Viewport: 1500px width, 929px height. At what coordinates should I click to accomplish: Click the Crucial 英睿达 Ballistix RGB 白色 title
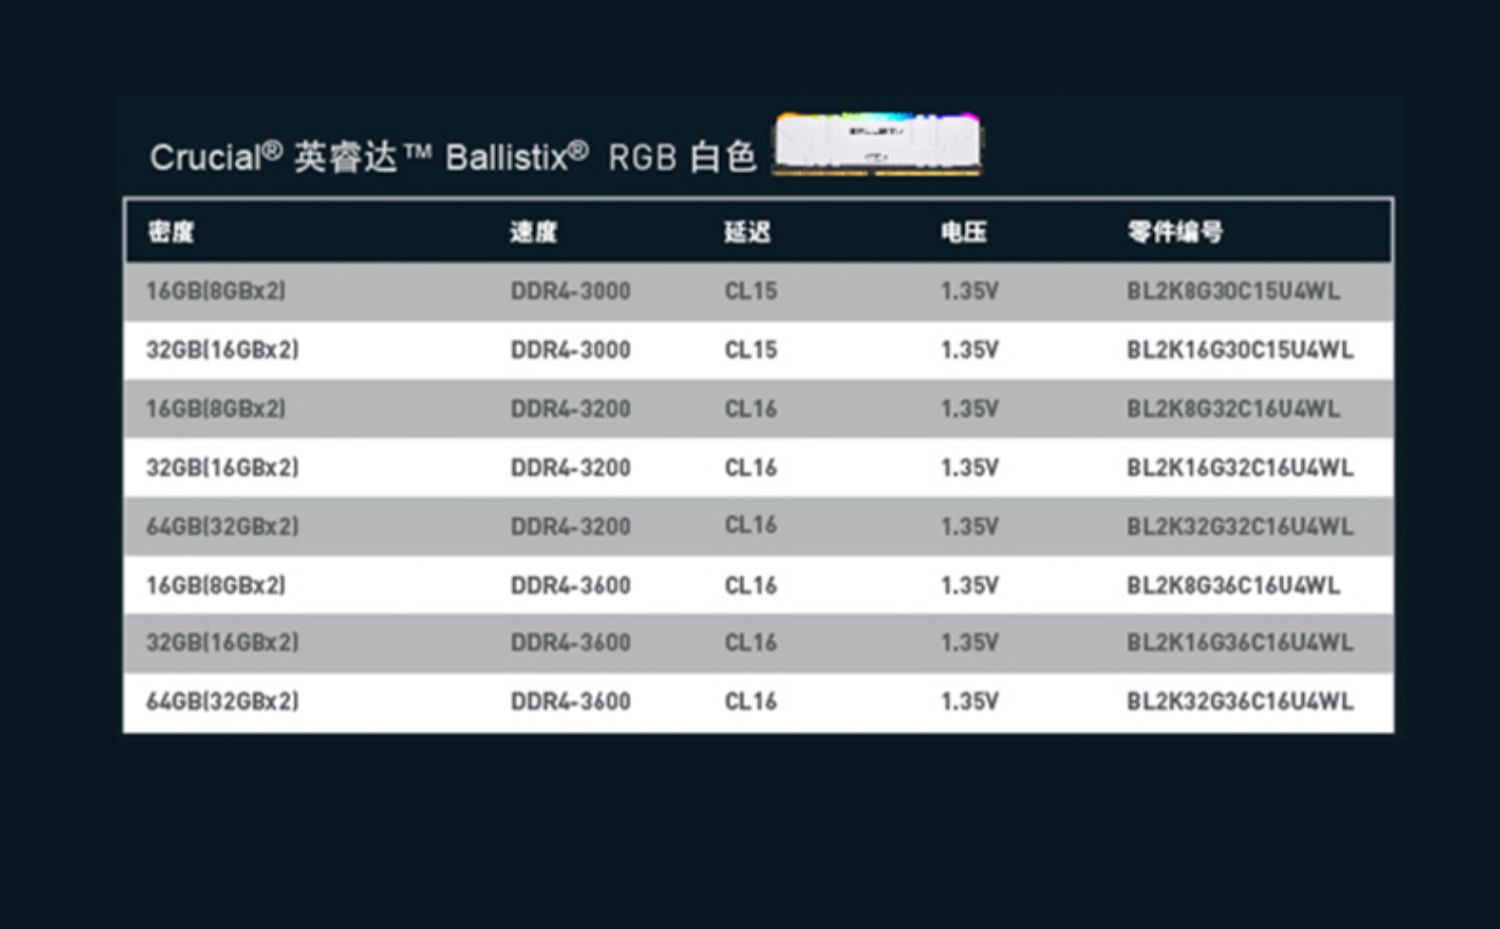tap(453, 157)
